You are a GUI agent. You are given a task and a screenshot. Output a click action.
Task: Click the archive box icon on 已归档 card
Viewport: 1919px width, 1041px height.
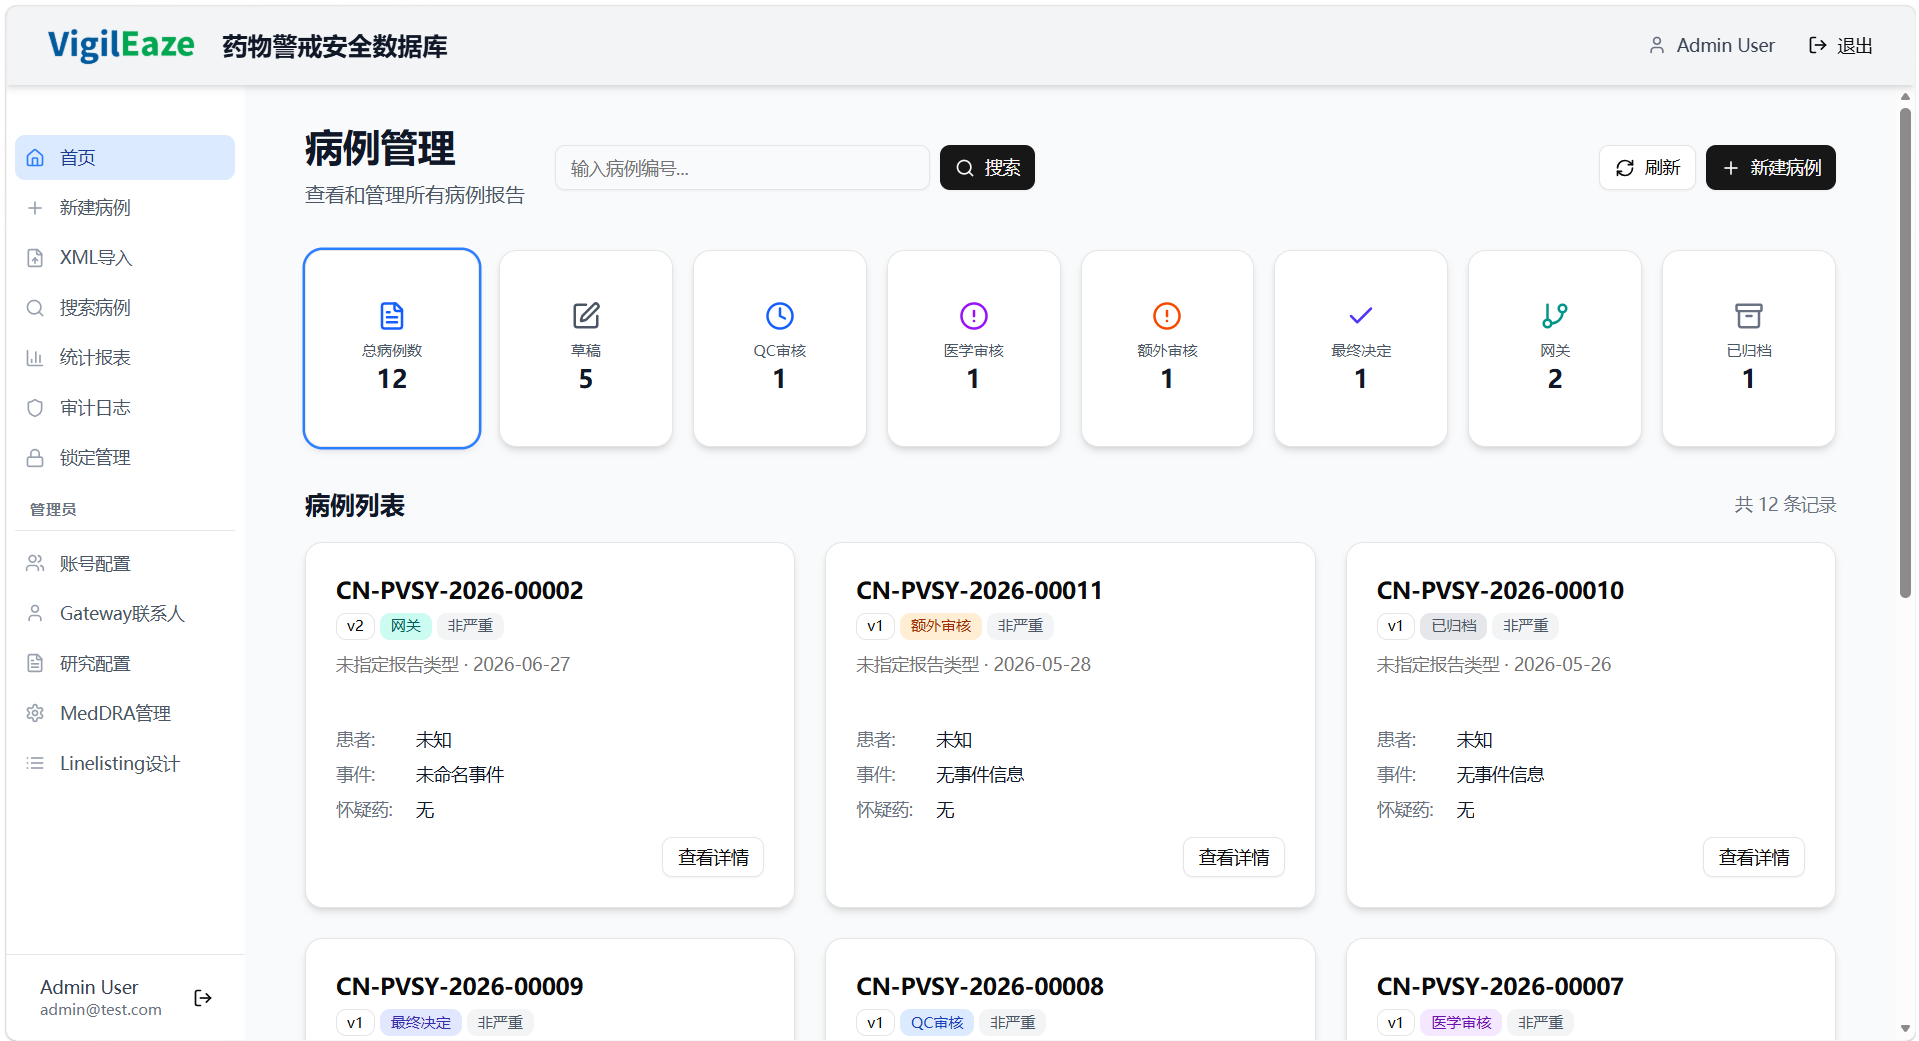[x=1749, y=316]
